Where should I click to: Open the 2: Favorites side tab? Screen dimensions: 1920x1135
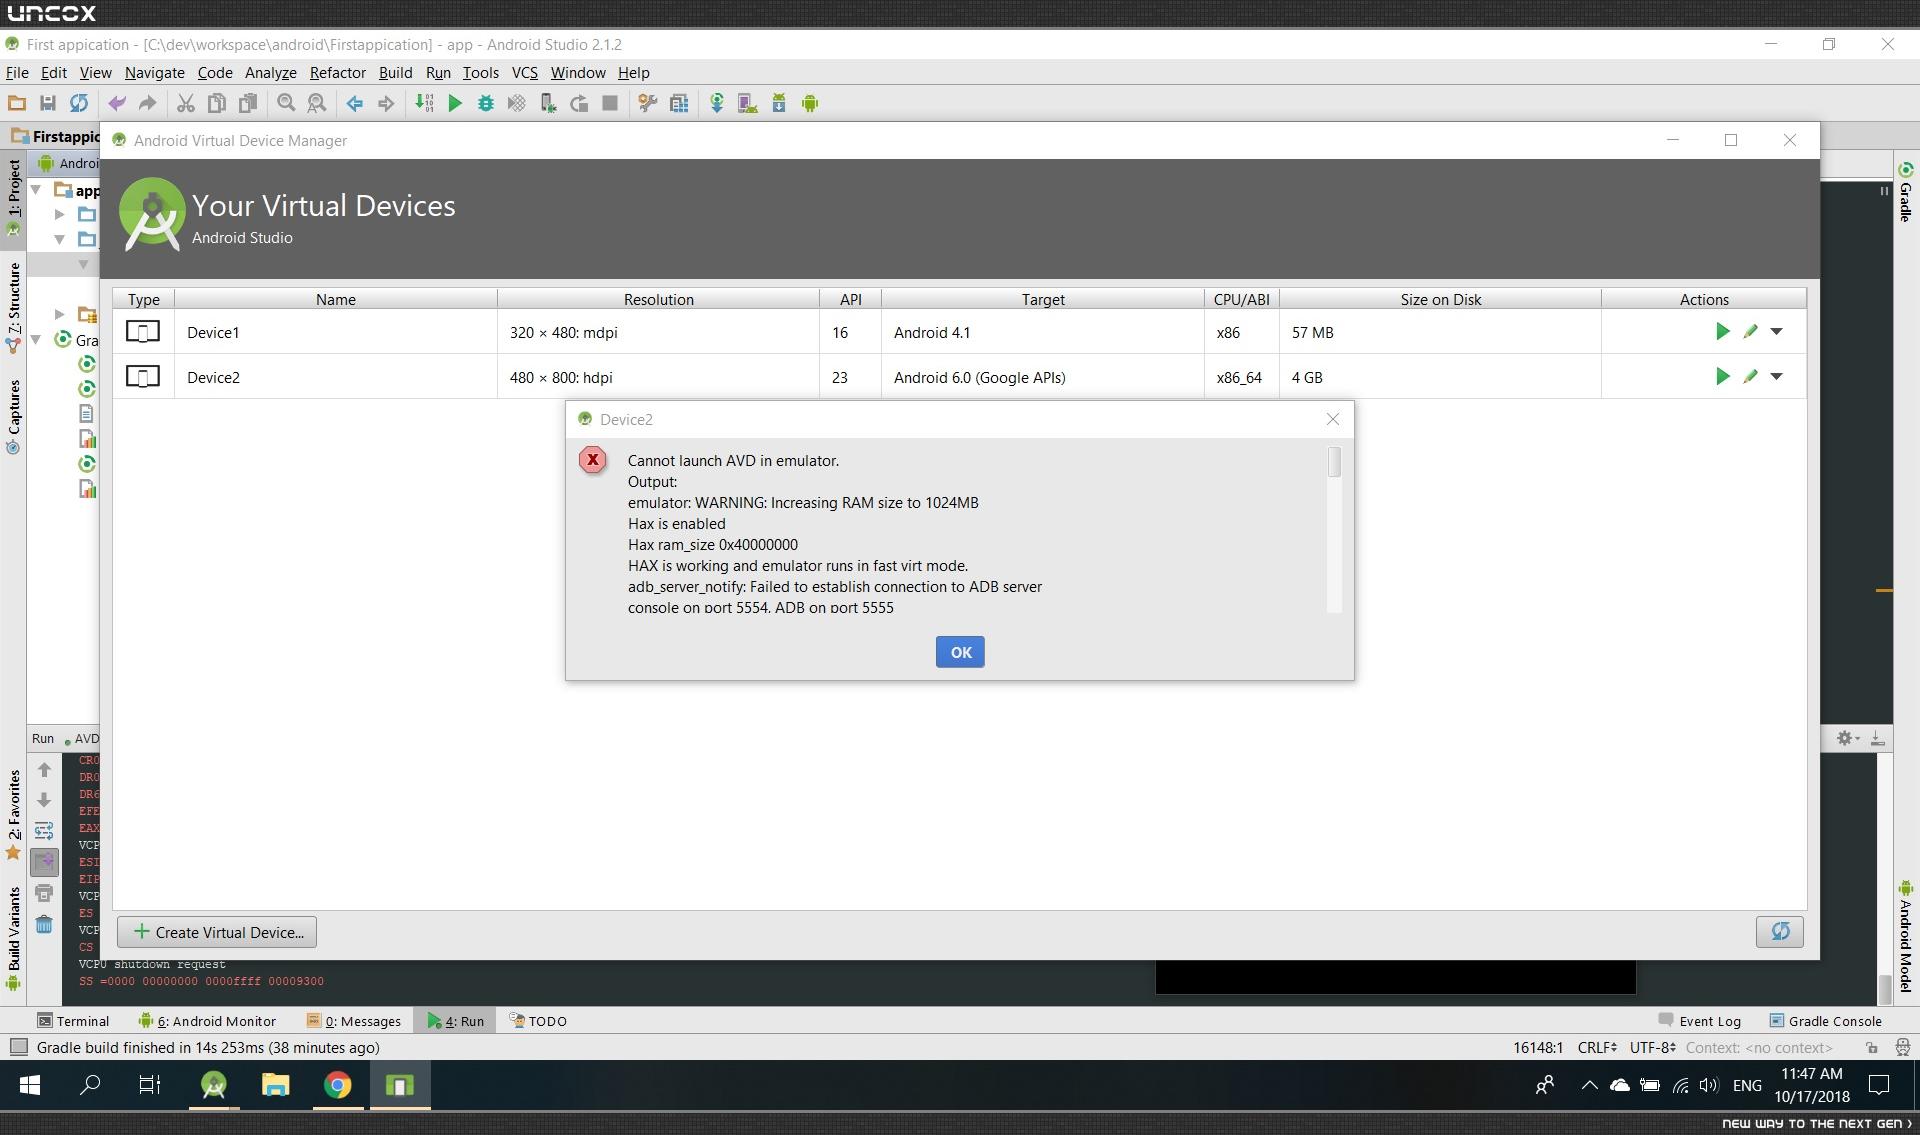tap(14, 814)
